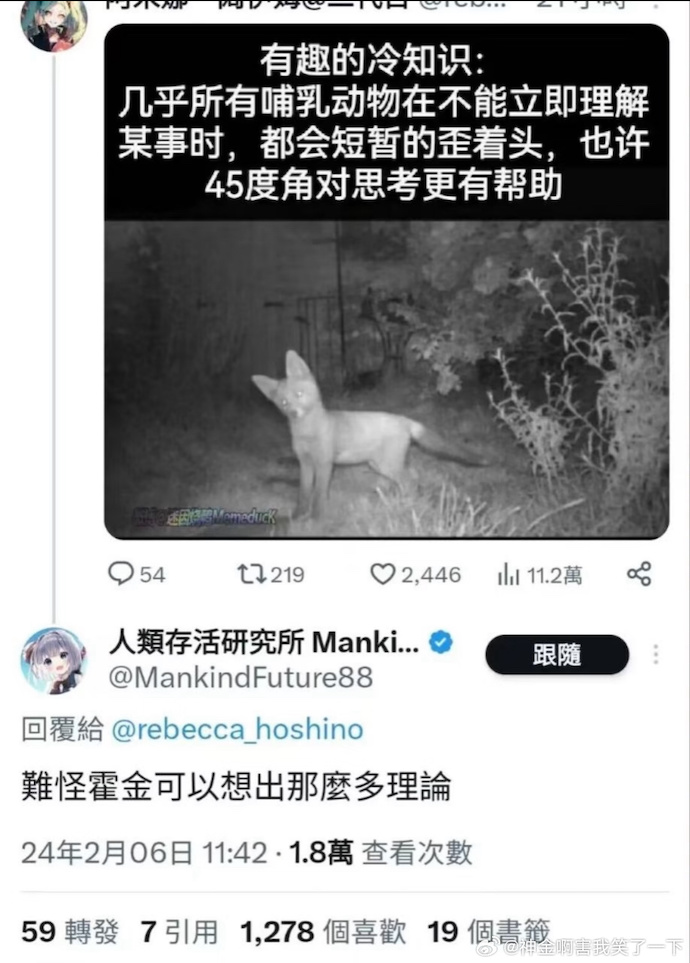The height and width of the screenshot is (963, 690).
Task: Show the 1,278 個喜歡 likes list
Action: (x=323, y=932)
